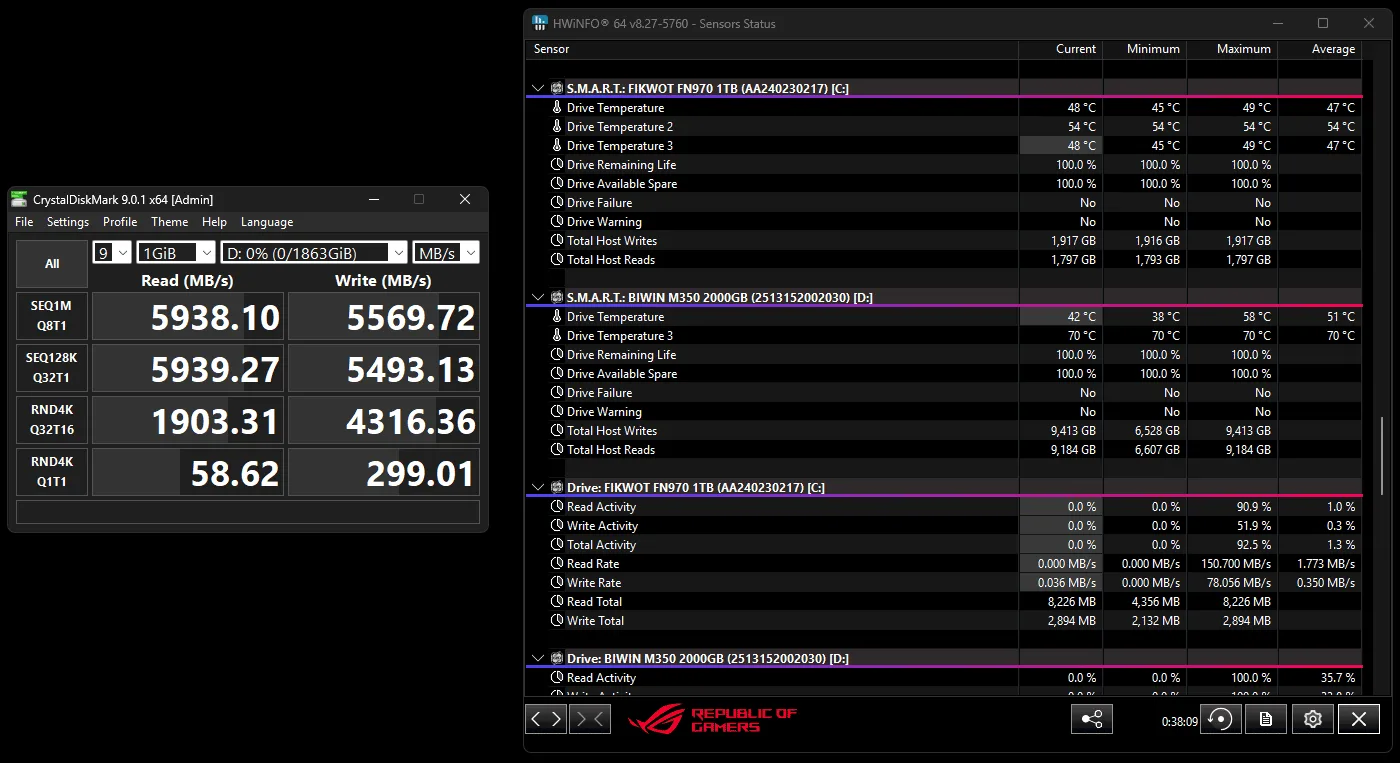Click the BIWIN Drive Temperature 3 thermometer icon
1400x763 pixels.
click(557, 336)
